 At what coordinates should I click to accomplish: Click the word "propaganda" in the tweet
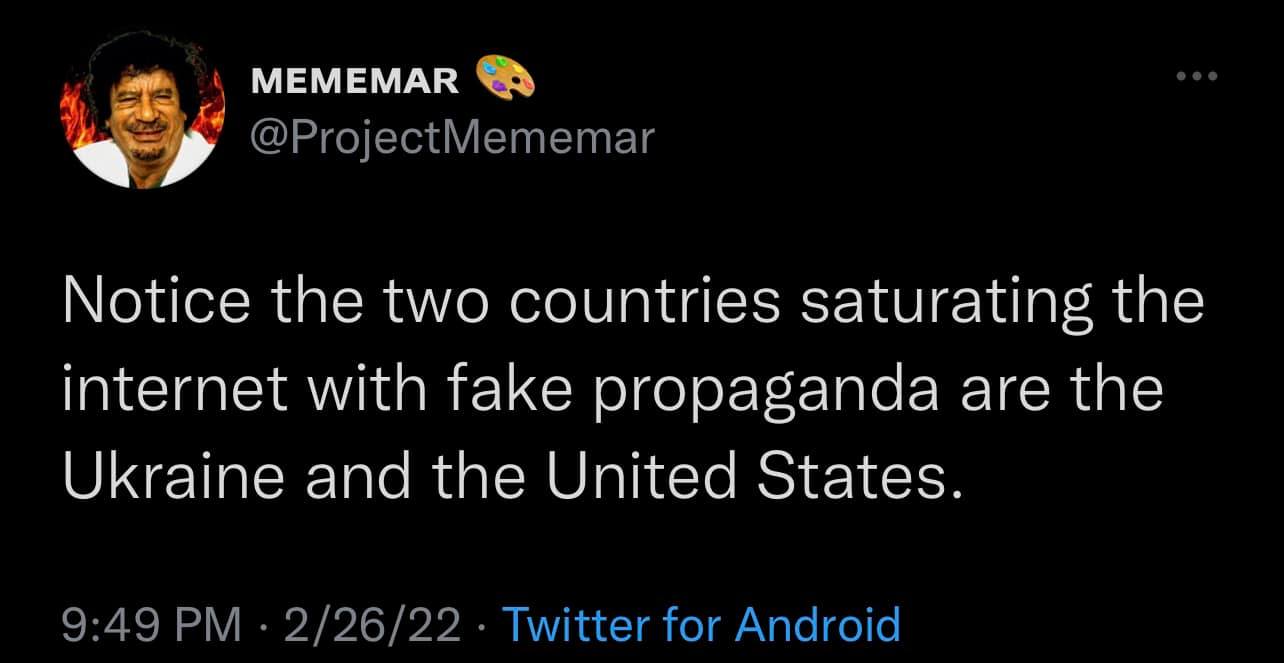[x=767, y=392]
